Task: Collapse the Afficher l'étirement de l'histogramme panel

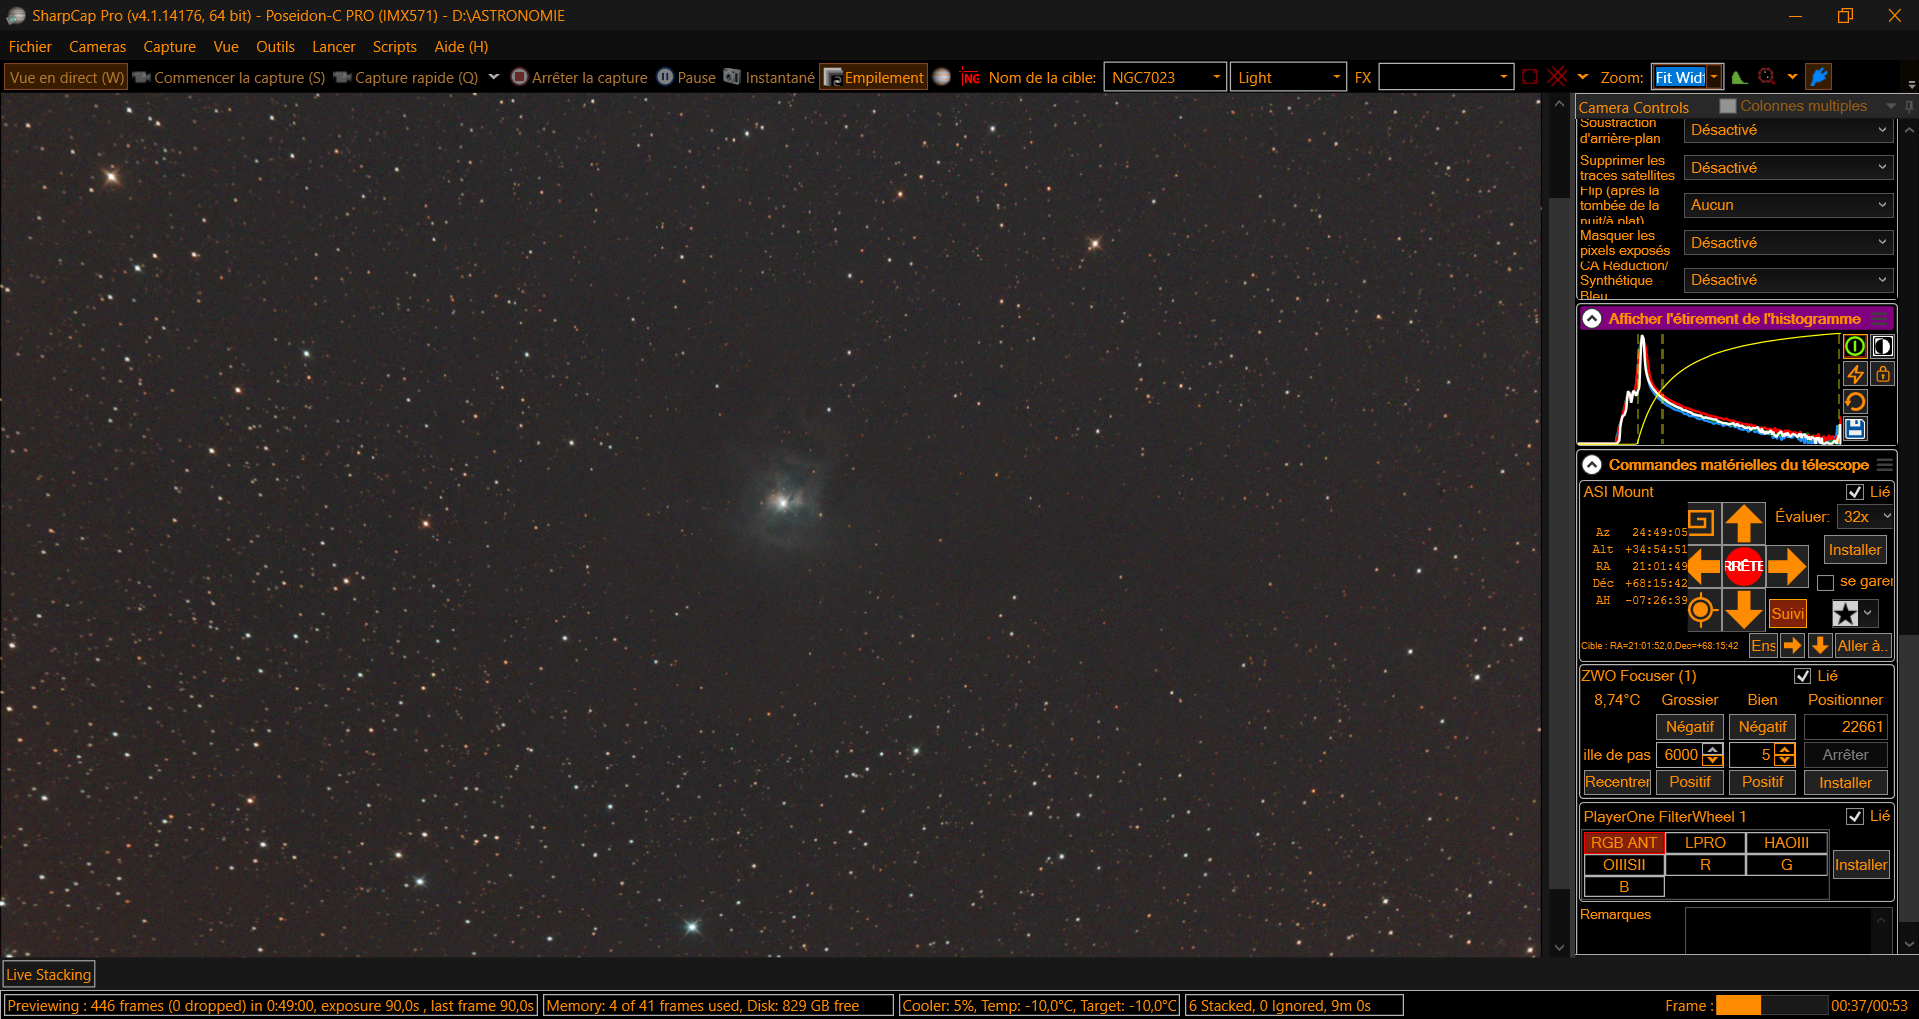Action: 1592,319
